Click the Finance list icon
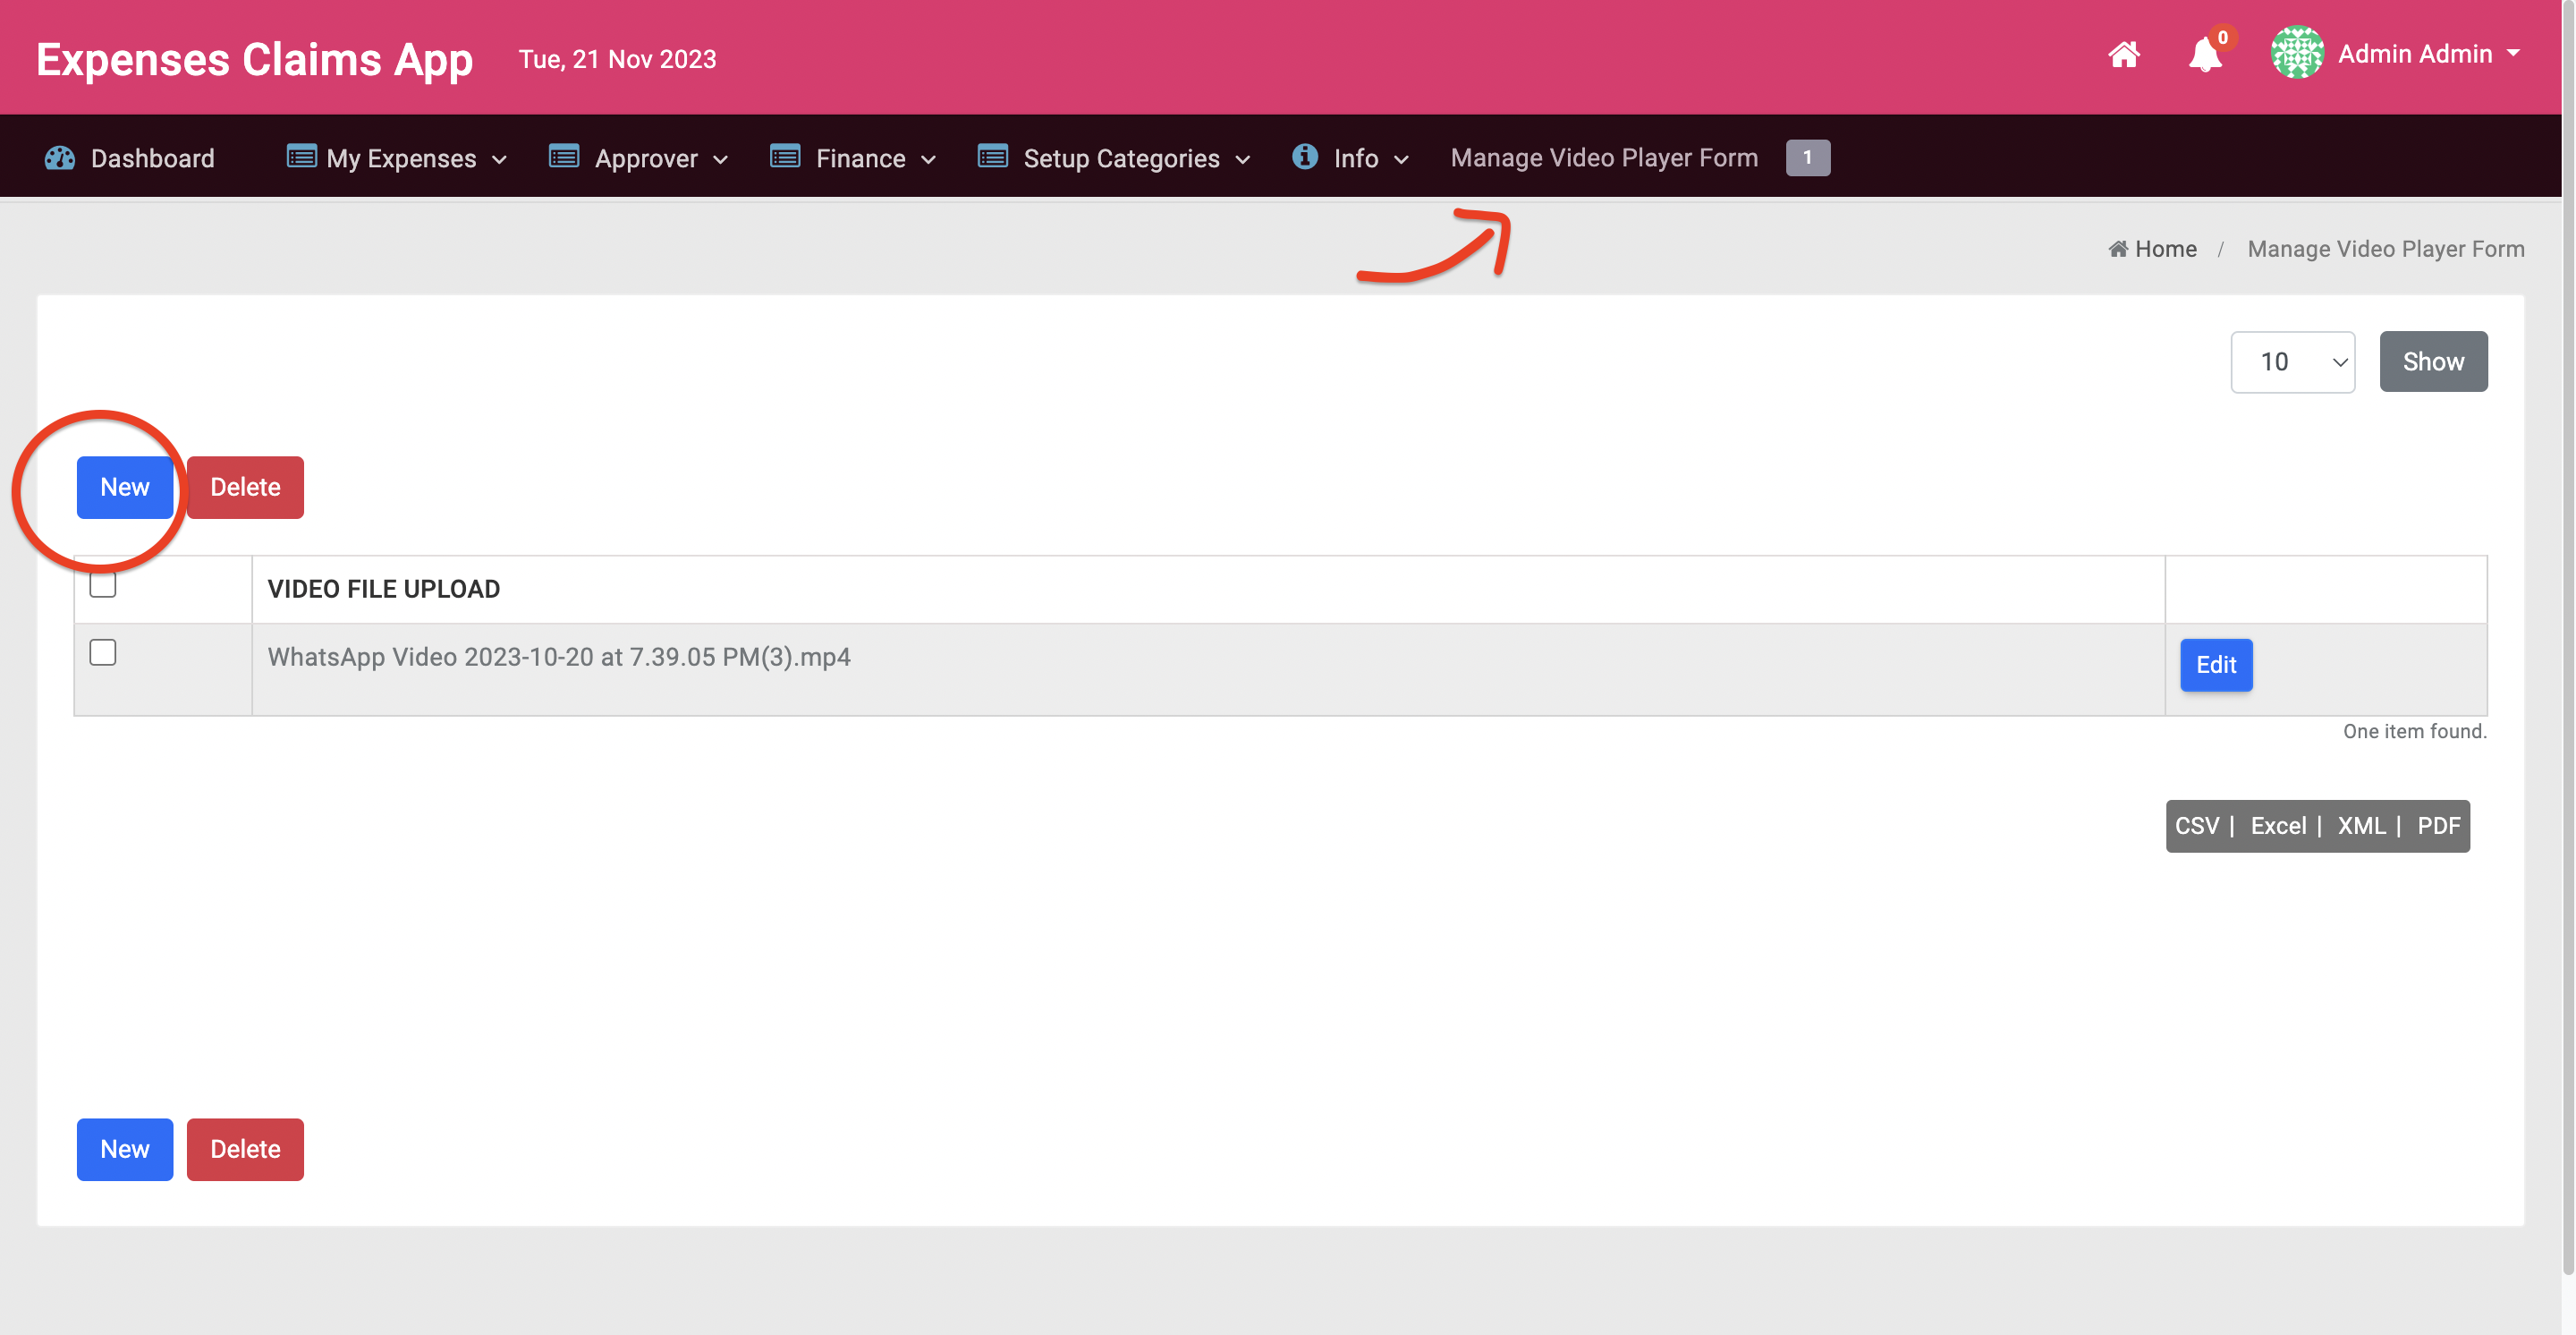The width and height of the screenshot is (2576, 1335). click(x=785, y=157)
